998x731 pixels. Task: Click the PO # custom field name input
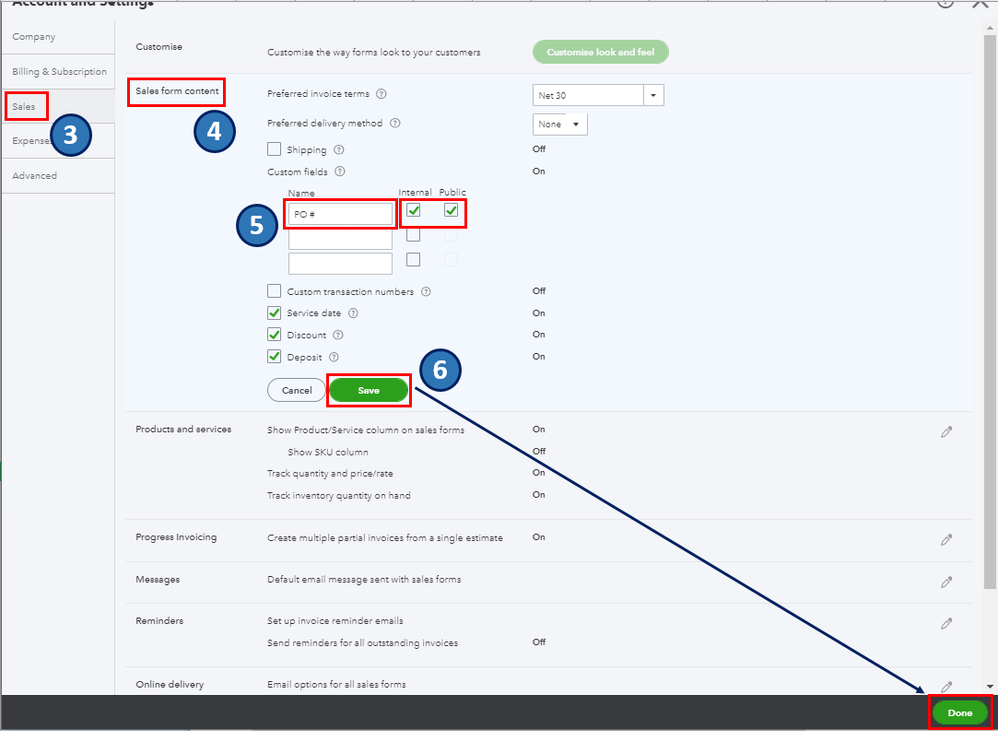coord(340,214)
